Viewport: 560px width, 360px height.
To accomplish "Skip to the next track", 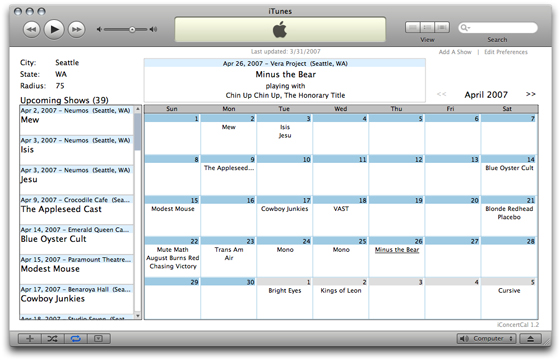I will coord(76,29).
